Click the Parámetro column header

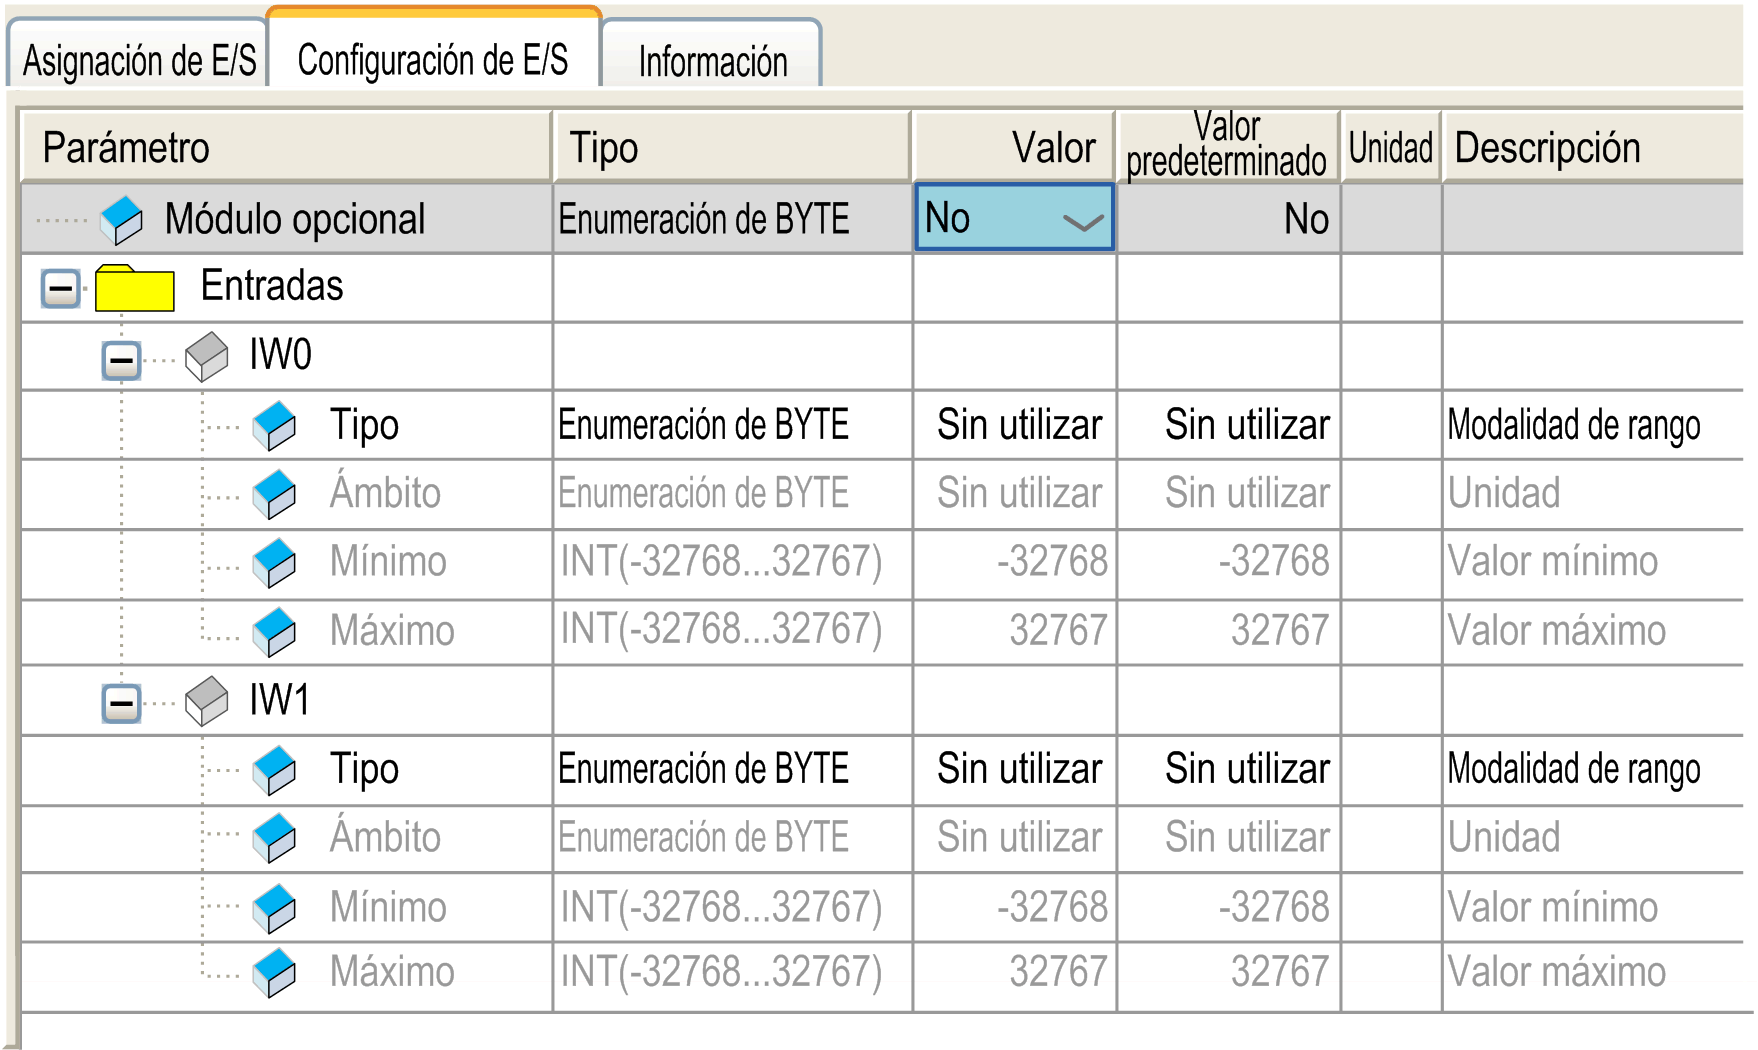click(x=287, y=147)
